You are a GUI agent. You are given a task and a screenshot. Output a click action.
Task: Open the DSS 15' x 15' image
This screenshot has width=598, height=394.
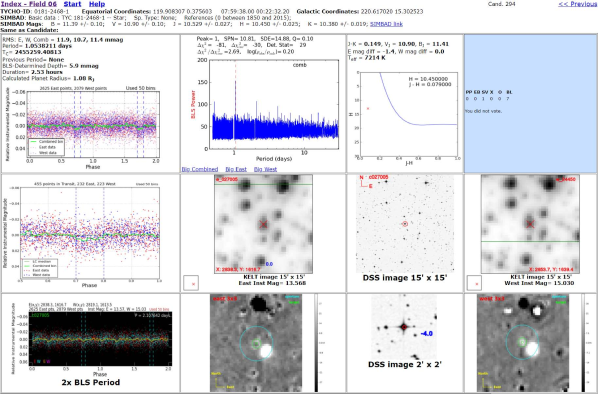click(x=405, y=224)
